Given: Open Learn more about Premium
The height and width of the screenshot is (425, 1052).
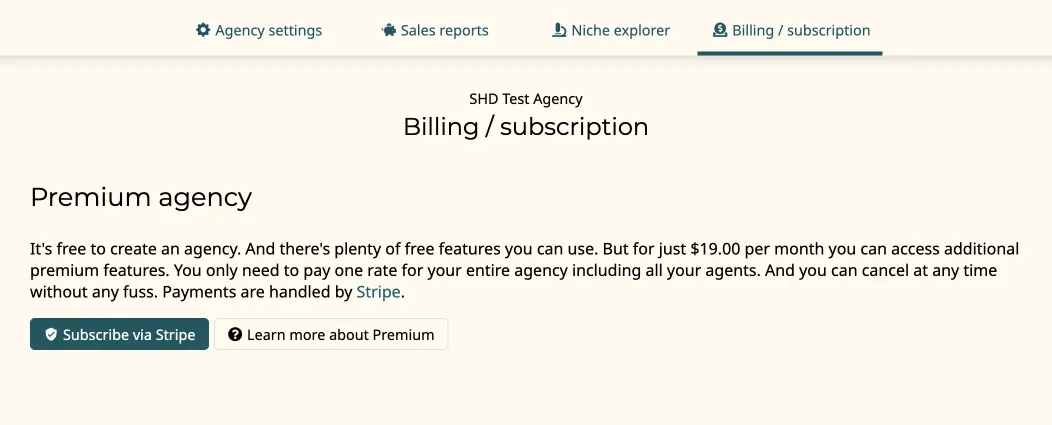Looking at the screenshot, I should point(331,334).
